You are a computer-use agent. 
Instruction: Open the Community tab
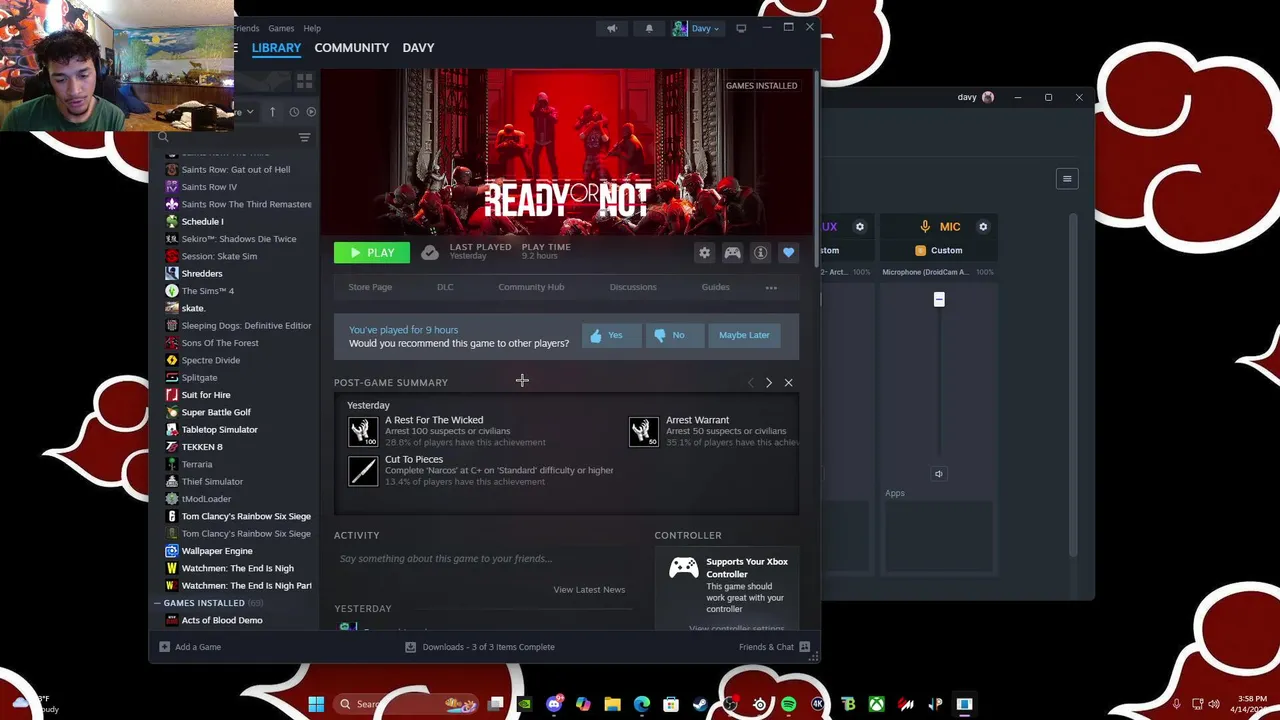pyautogui.click(x=351, y=48)
